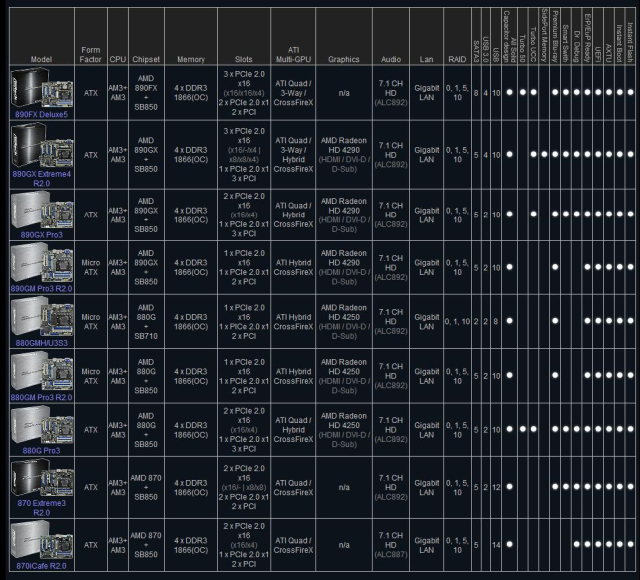640x580 pixels.
Task: Click the Form Factor column header
Action: point(91,54)
